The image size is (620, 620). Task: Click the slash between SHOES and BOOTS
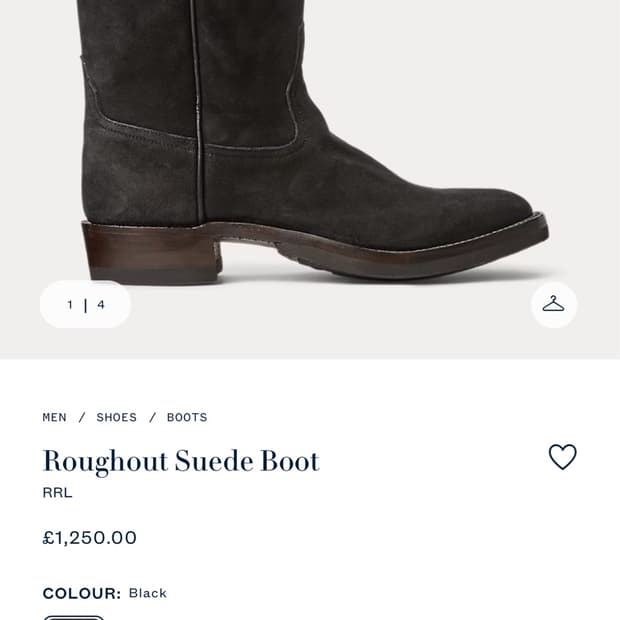[152, 417]
